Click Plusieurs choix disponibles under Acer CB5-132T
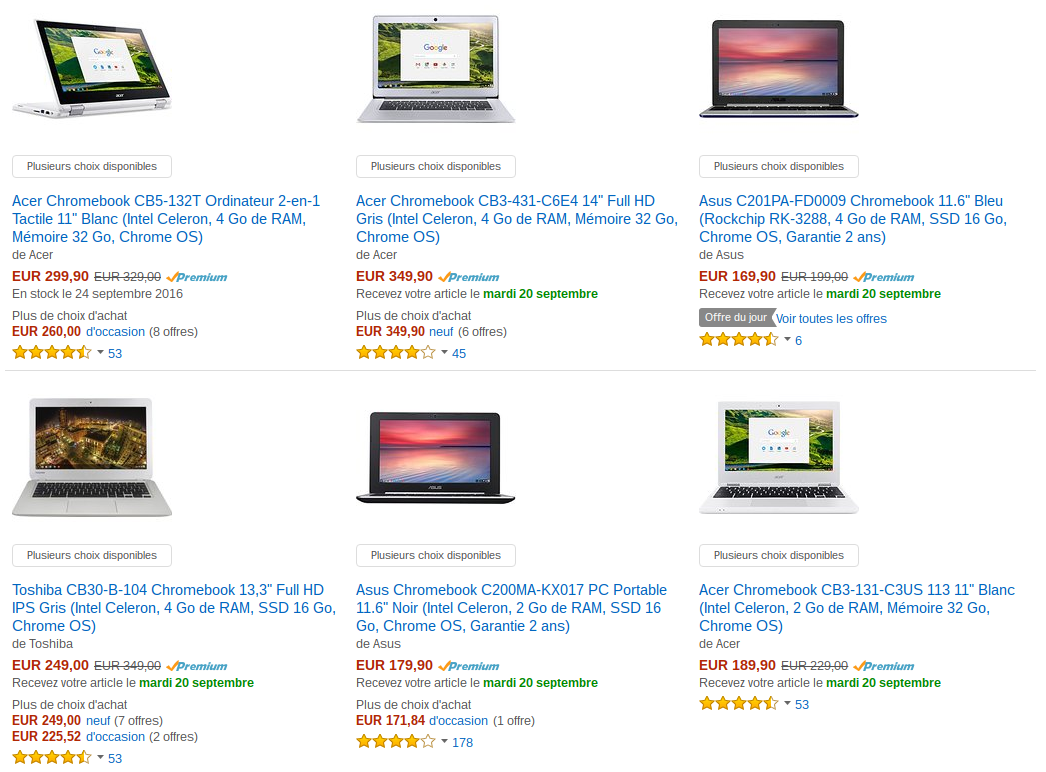The image size is (1046, 772). point(92,166)
